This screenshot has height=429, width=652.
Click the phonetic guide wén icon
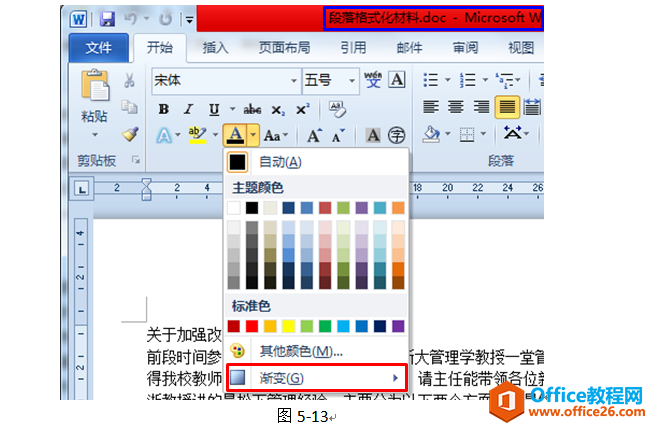click(373, 79)
